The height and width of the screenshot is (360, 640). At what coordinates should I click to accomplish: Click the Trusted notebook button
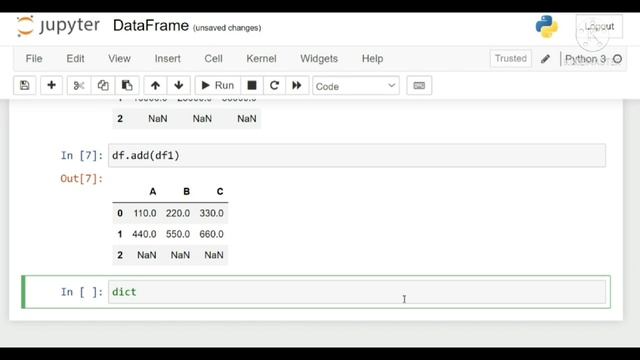click(511, 59)
